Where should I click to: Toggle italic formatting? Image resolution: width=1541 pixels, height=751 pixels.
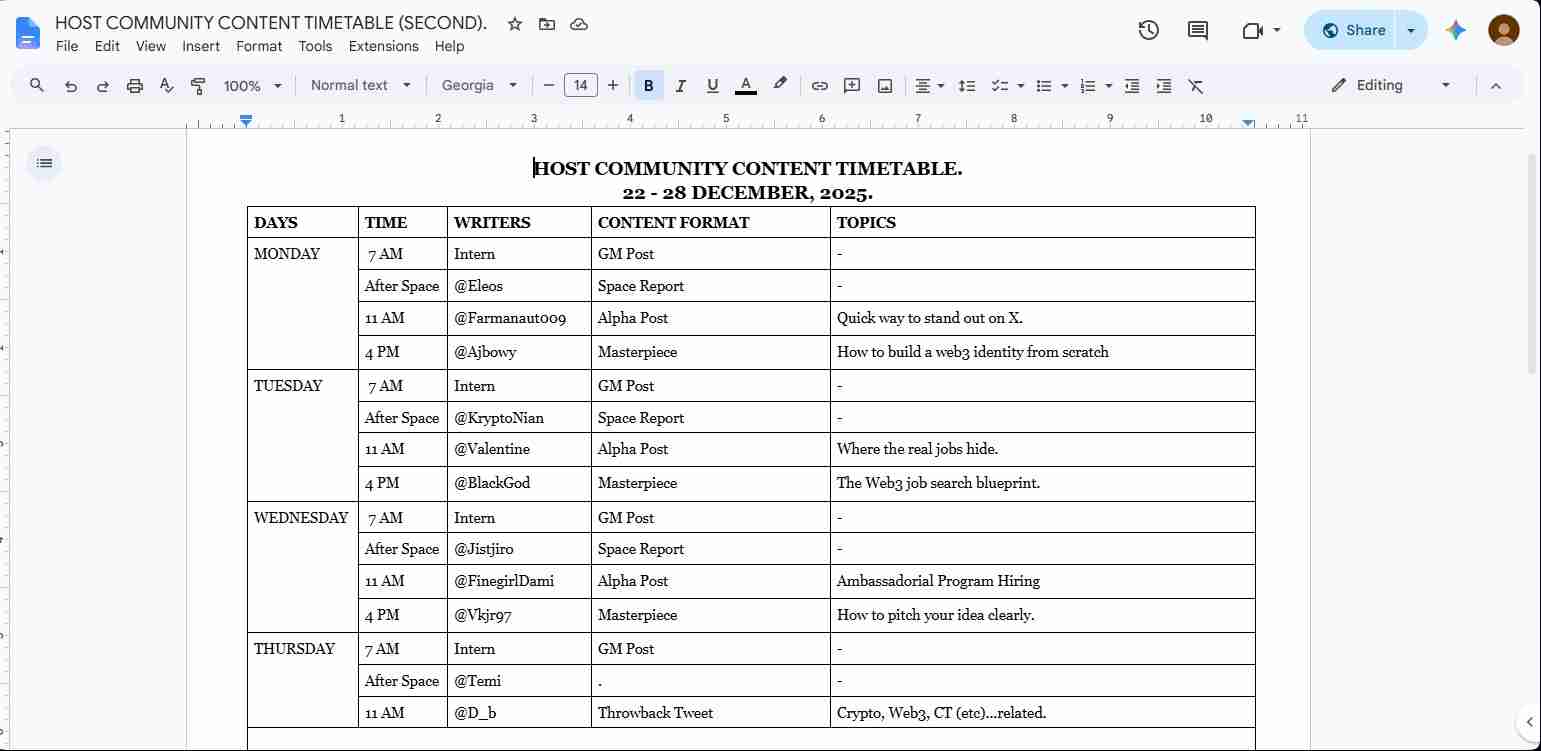pyautogui.click(x=680, y=86)
